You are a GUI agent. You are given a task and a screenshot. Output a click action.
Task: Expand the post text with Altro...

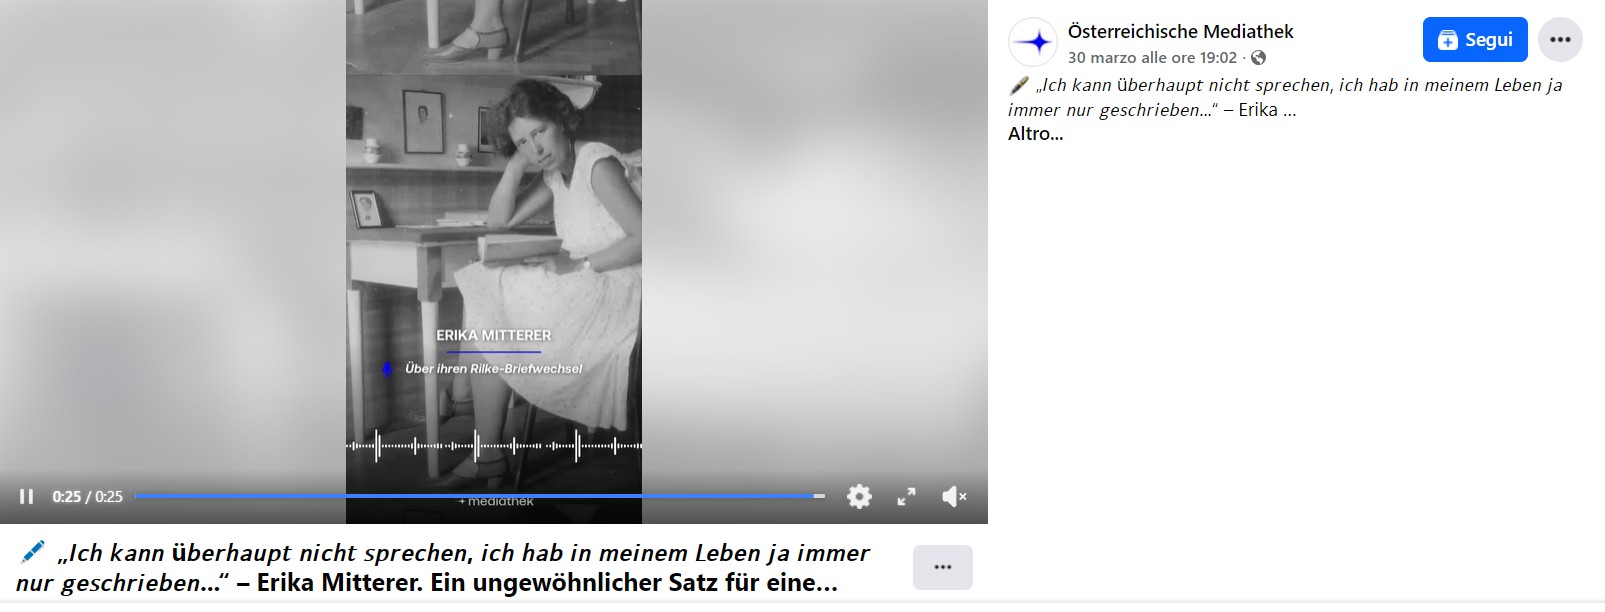[1035, 134]
